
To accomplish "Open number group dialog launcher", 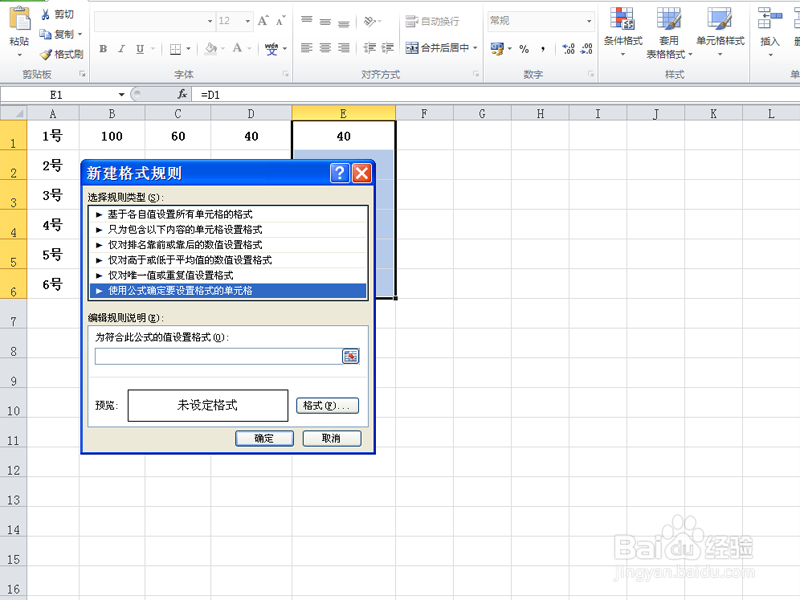I will 591,74.
